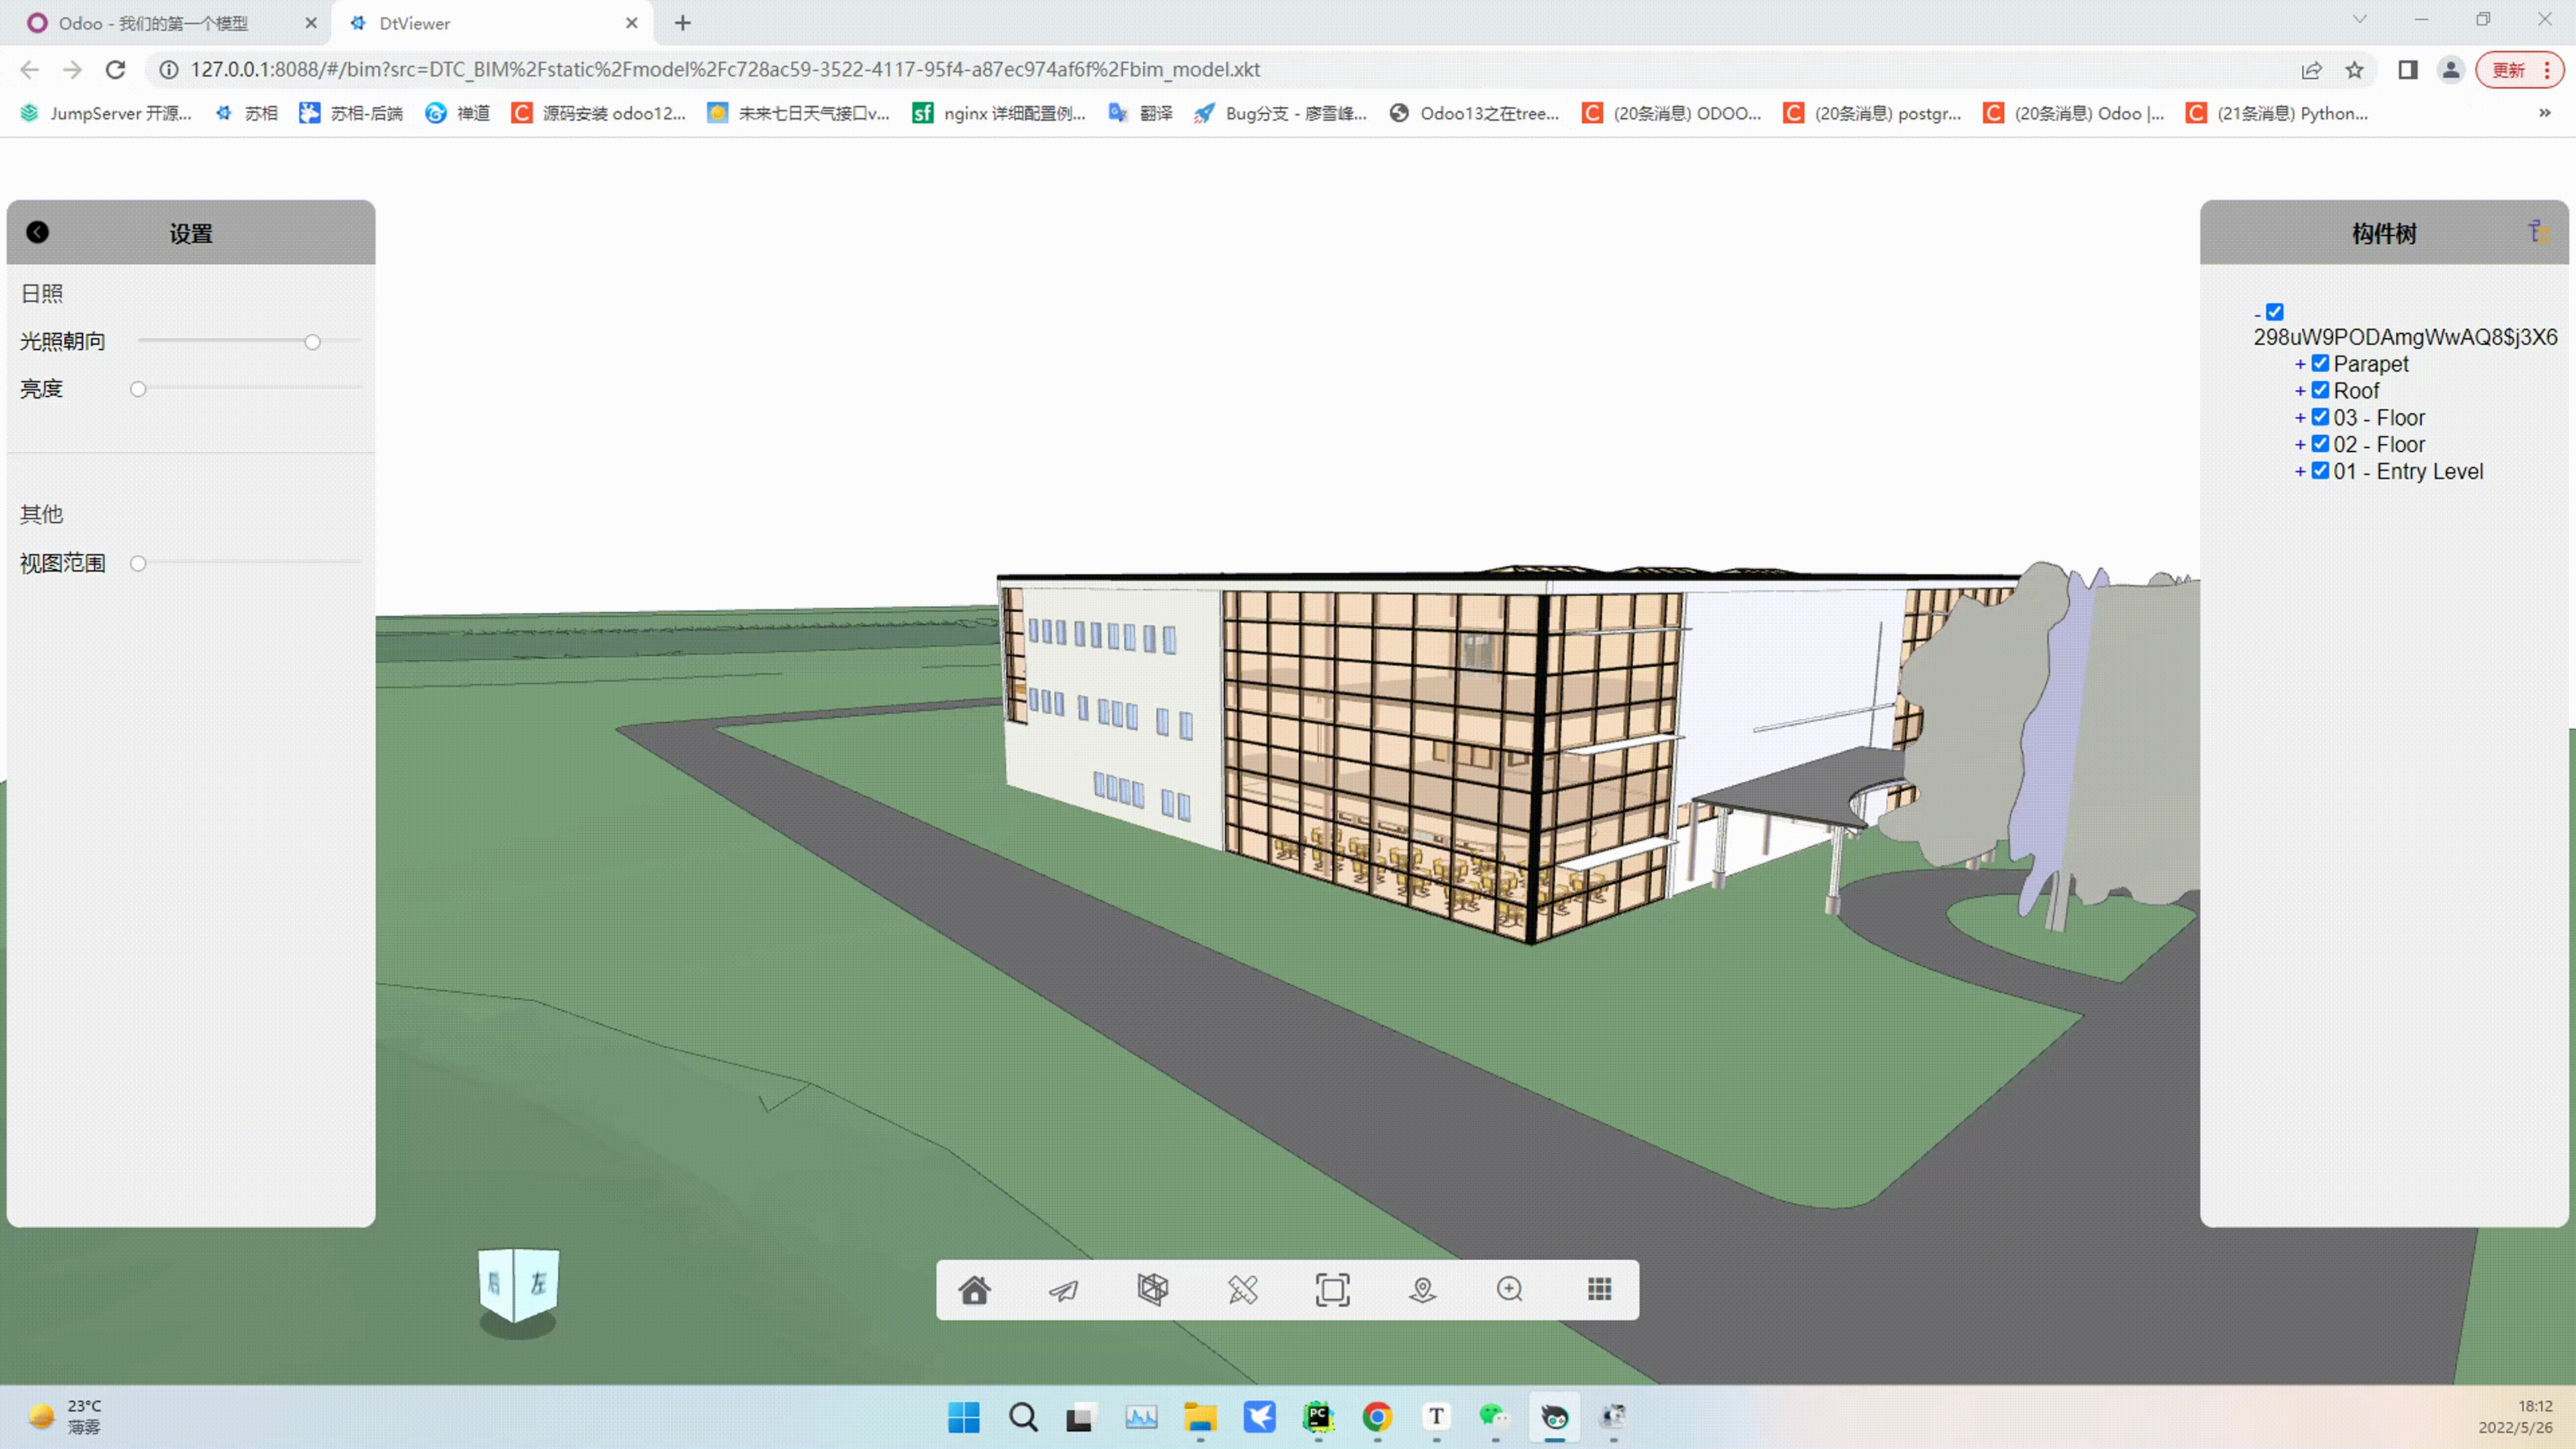Image resolution: width=2576 pixels, height=1449 pixels.
Task: Expand the 03 - Floor tree node
Action: coord(2300,418)
